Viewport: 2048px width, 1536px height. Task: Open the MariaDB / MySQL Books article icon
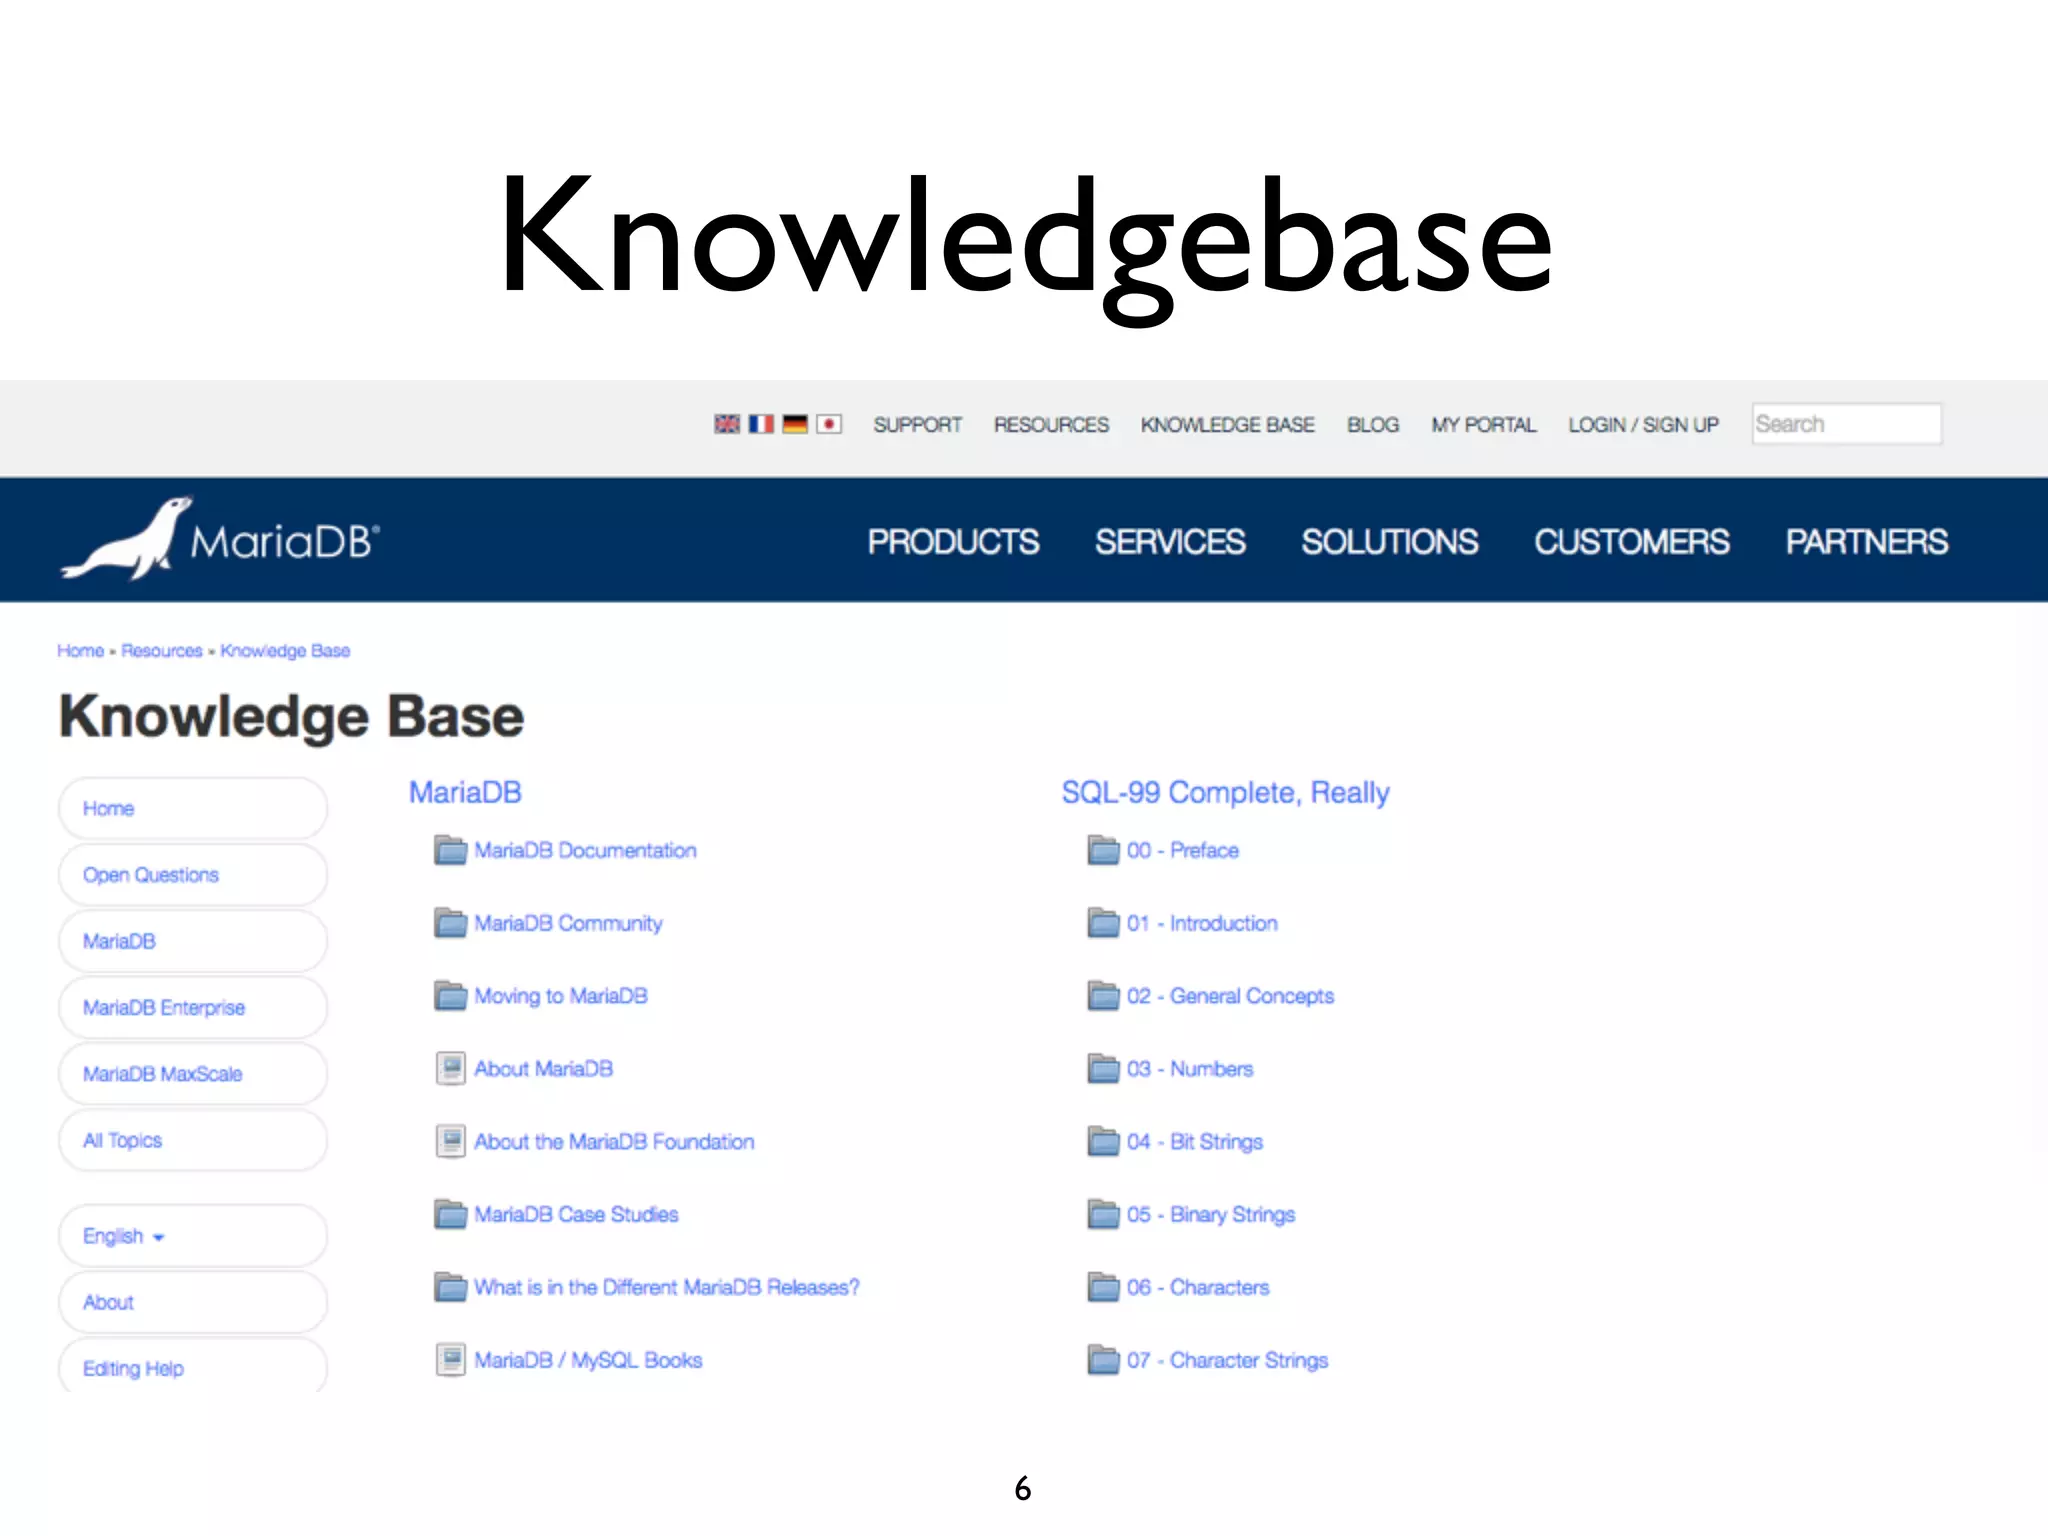(451, 1360)
